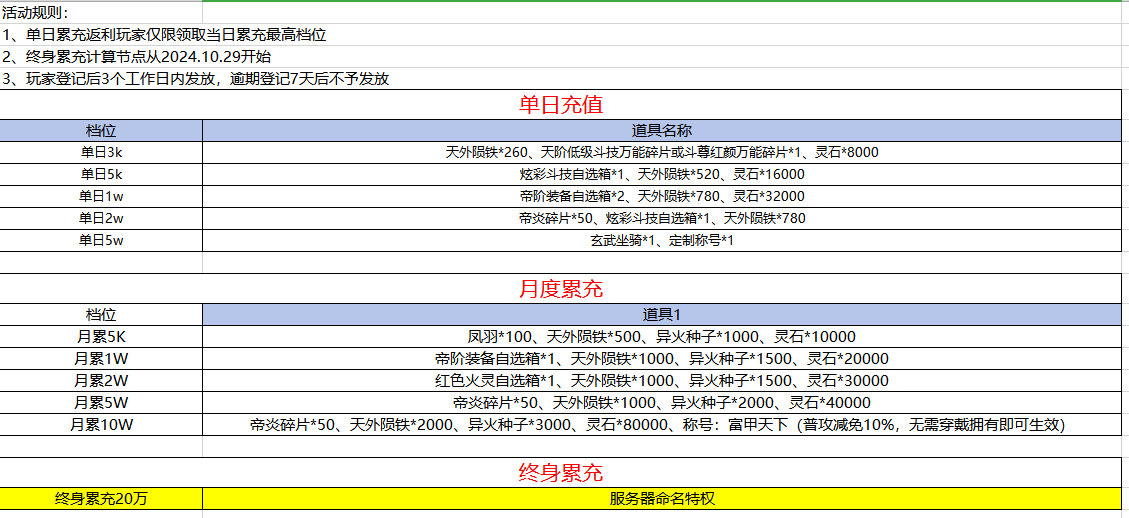The height and width of the screenshot is (518, 1129).
Task: Select the 单日2w tier cell
Action: point(101,218)
